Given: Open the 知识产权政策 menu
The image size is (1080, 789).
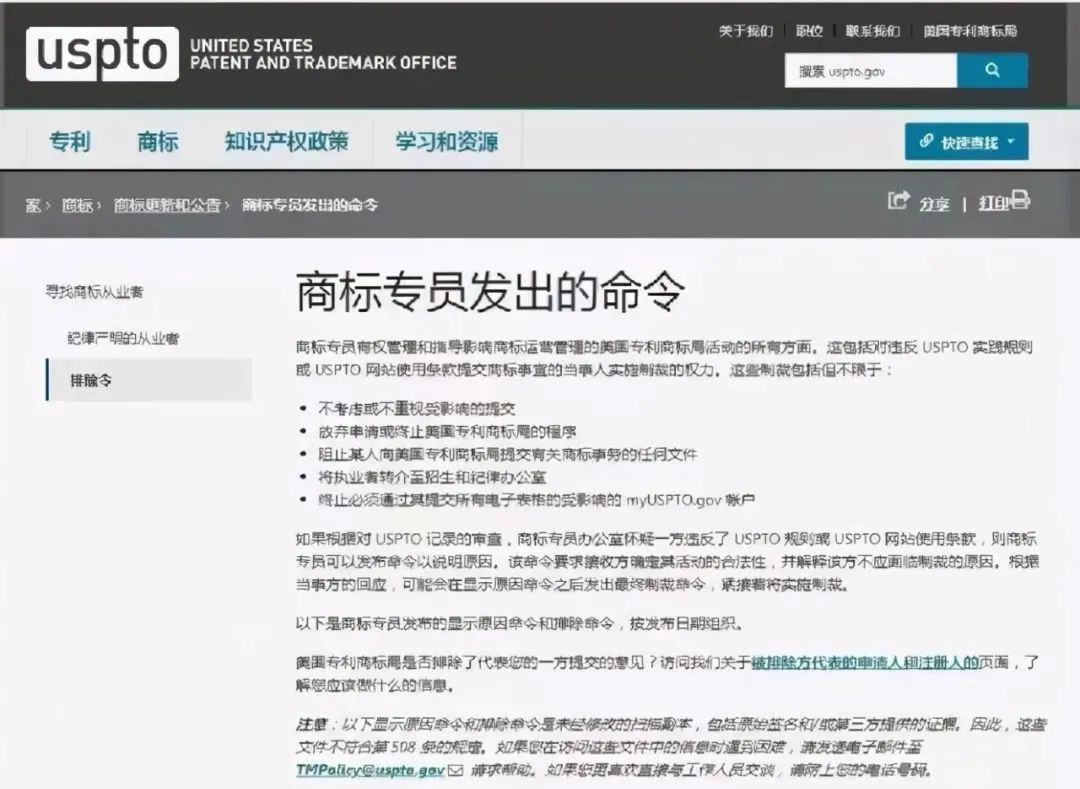Looking at the screenshot, I should point(287,141).
